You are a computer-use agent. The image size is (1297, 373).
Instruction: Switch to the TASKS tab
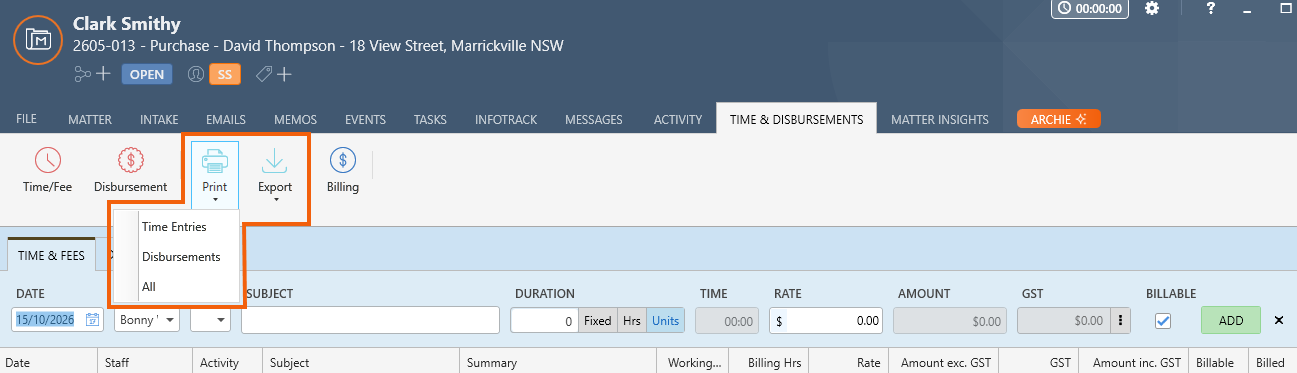point(430,120)
